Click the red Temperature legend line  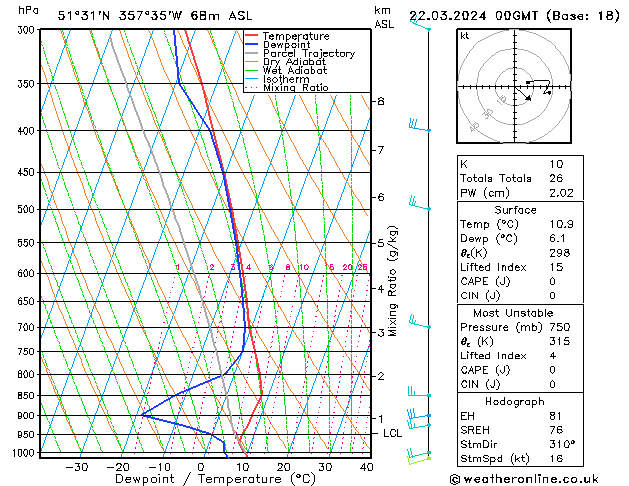(x=251, y=36)
